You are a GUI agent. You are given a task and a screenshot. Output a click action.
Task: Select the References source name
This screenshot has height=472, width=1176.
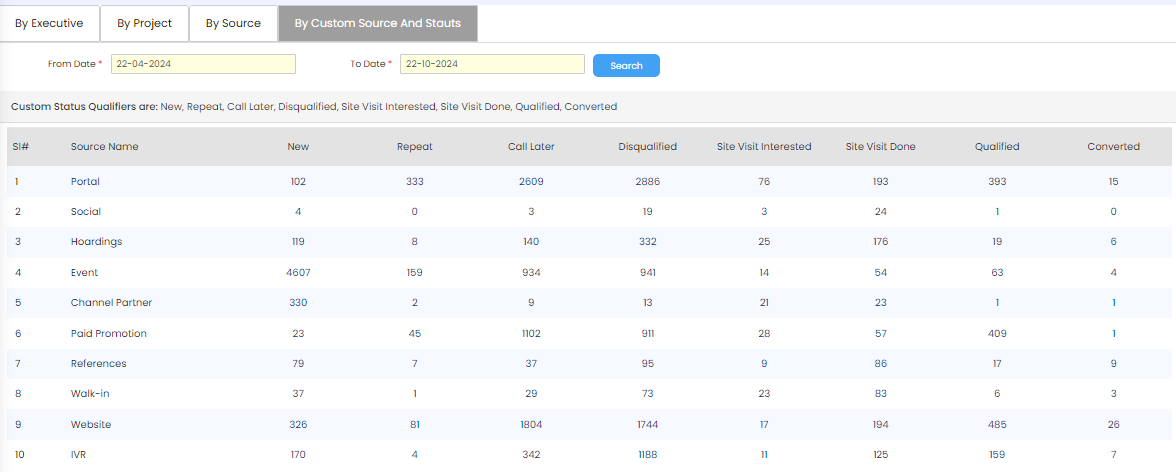(98, 363)
